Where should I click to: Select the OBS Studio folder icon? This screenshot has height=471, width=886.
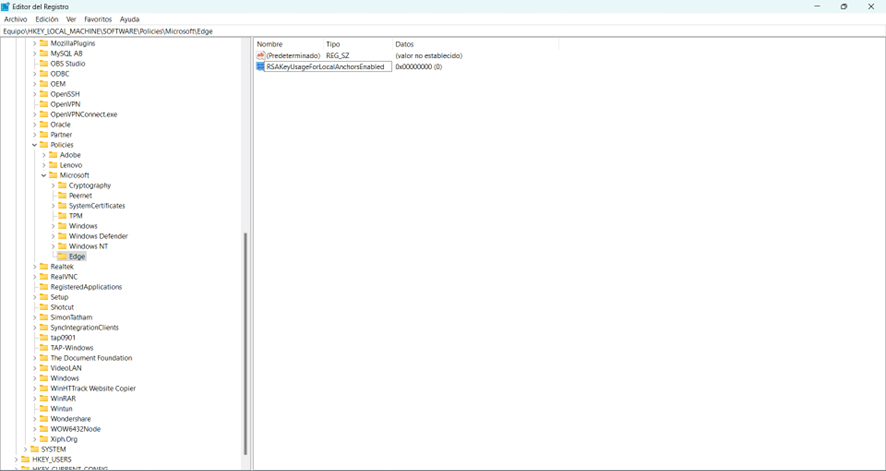click(x=44, y=64)
